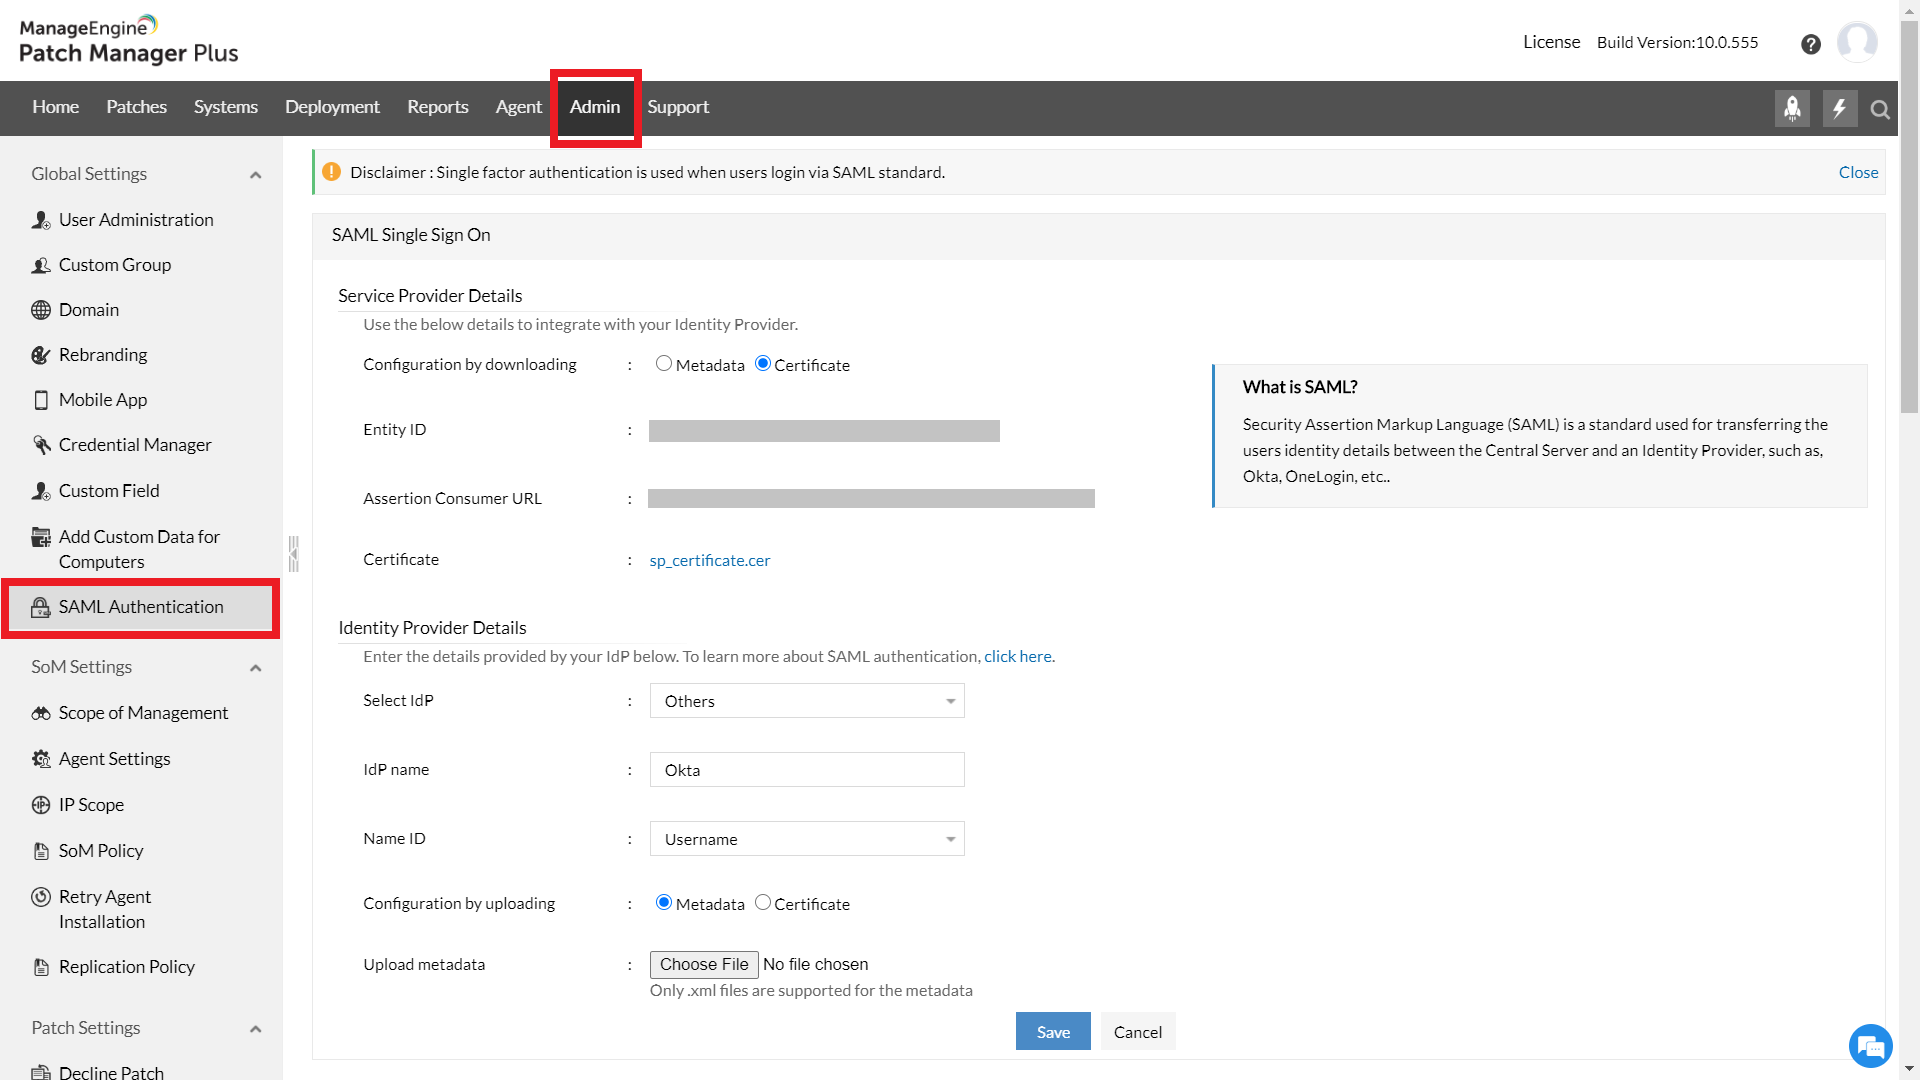Close the disclaimer banner
The height and width of the screenshot is (1080, 1920).
click(x=1858, y=172)
